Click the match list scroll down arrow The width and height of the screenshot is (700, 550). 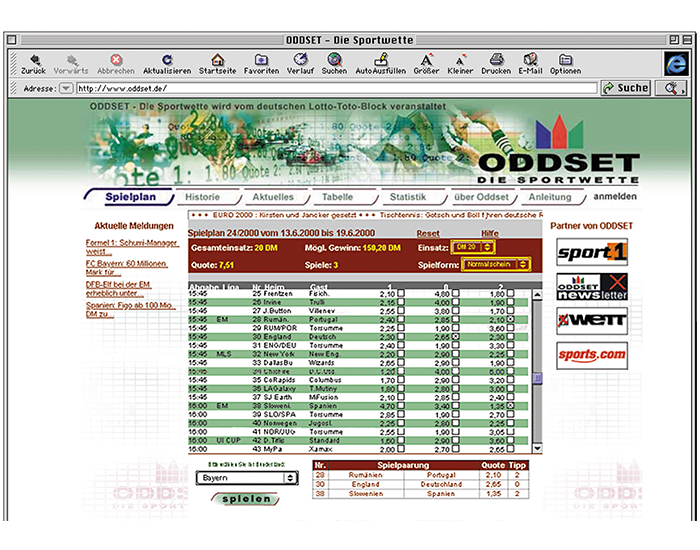(x=538, y=448)
